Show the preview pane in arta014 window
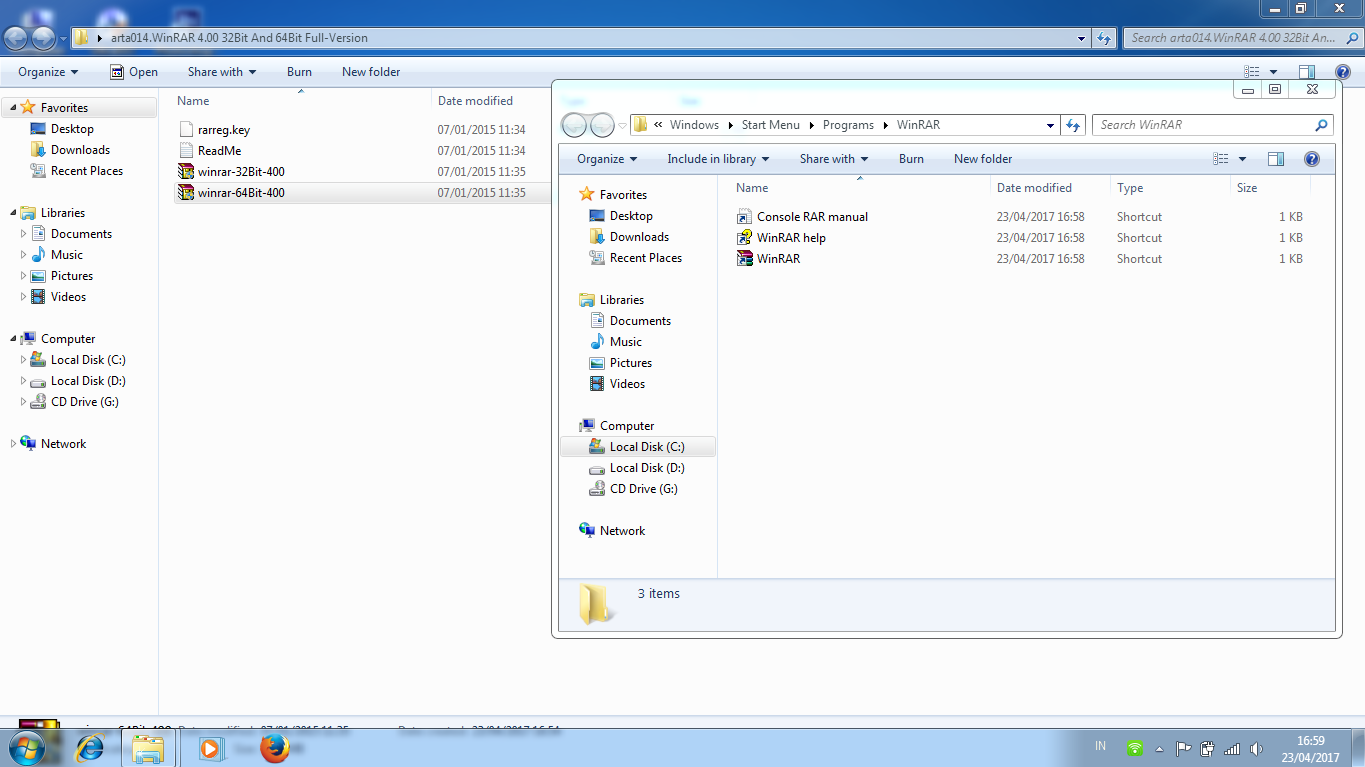This screenshot has width=1365, height=767. point(1307,72)
